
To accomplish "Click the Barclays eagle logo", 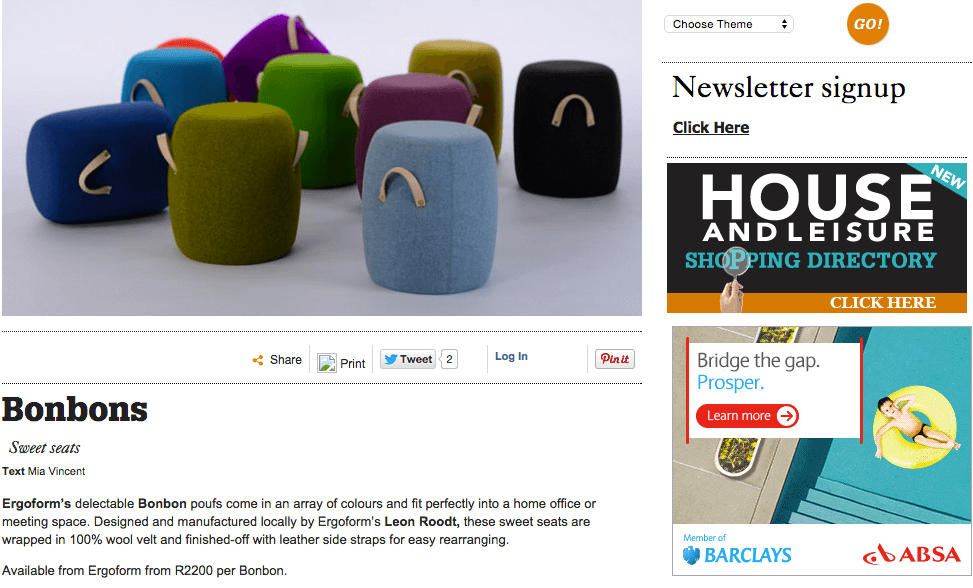I will [x=691, y=555].
